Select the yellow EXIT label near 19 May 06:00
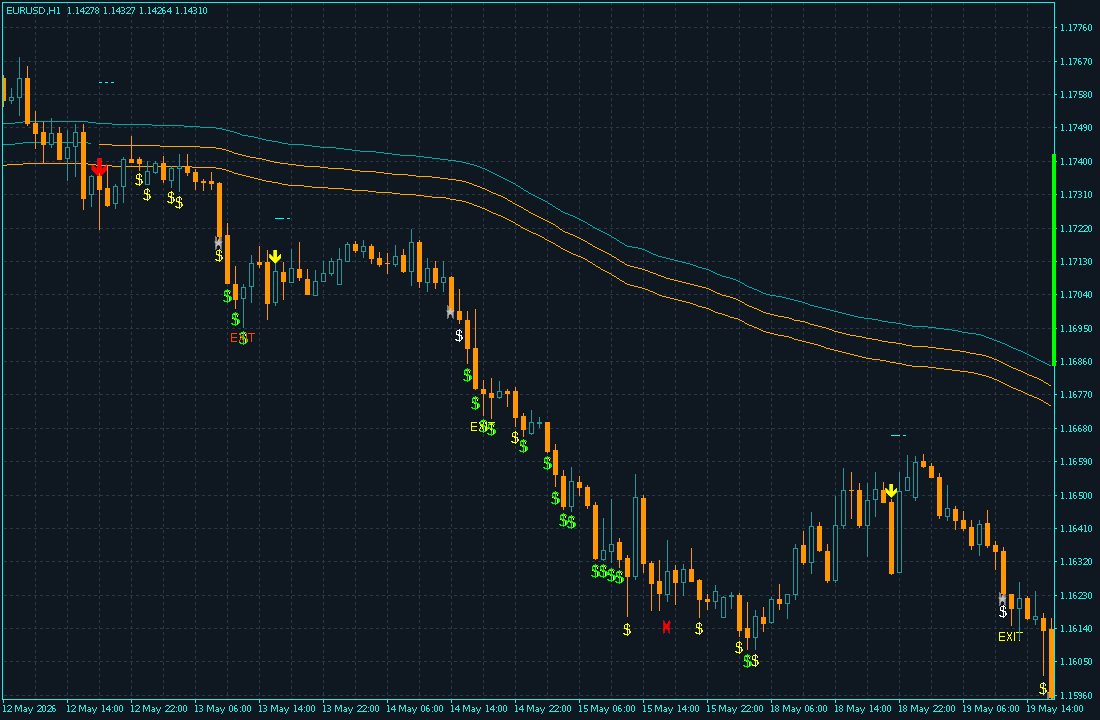This screenshot has height=720, width=1100. coord(1010,636)
